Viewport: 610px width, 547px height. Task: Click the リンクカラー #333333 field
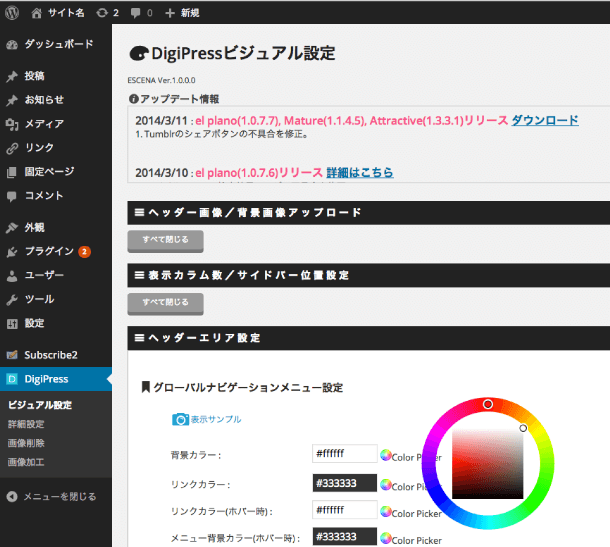[x=345, y=483]
